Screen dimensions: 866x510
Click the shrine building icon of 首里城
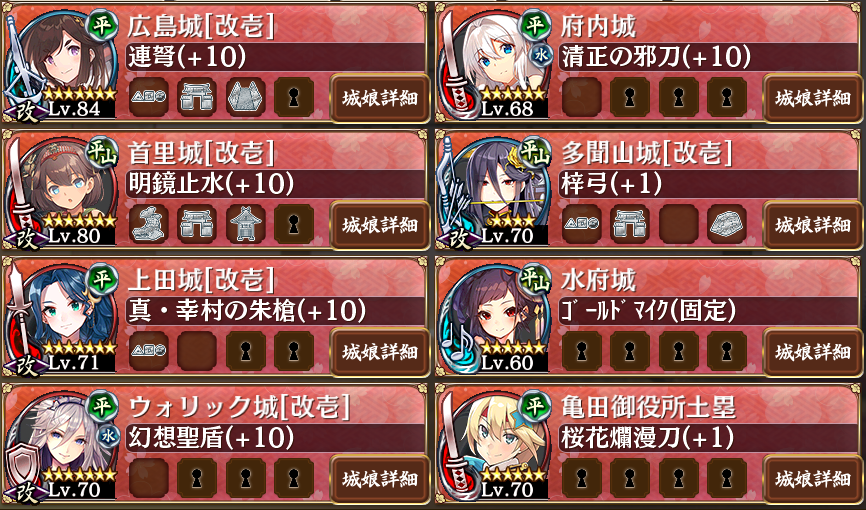(x=246, y=224)
